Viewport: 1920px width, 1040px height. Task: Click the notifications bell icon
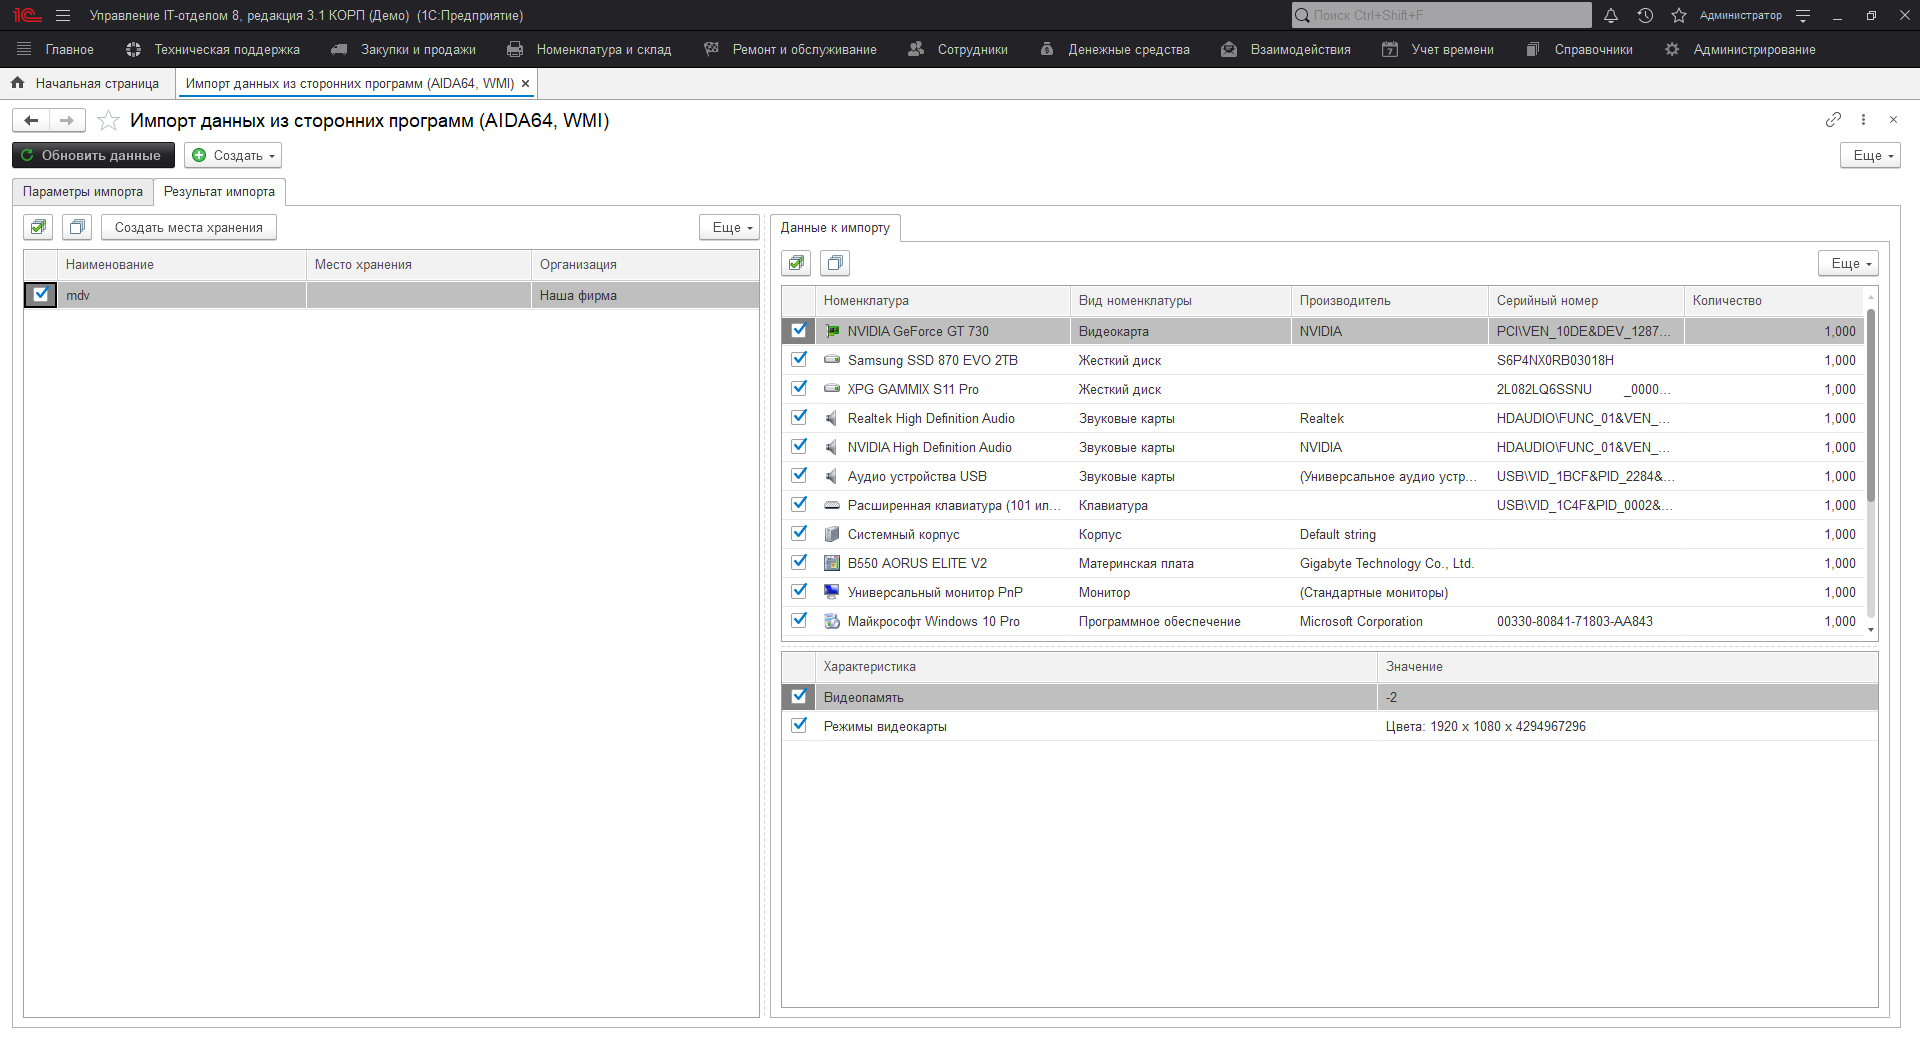[1611, 16]
